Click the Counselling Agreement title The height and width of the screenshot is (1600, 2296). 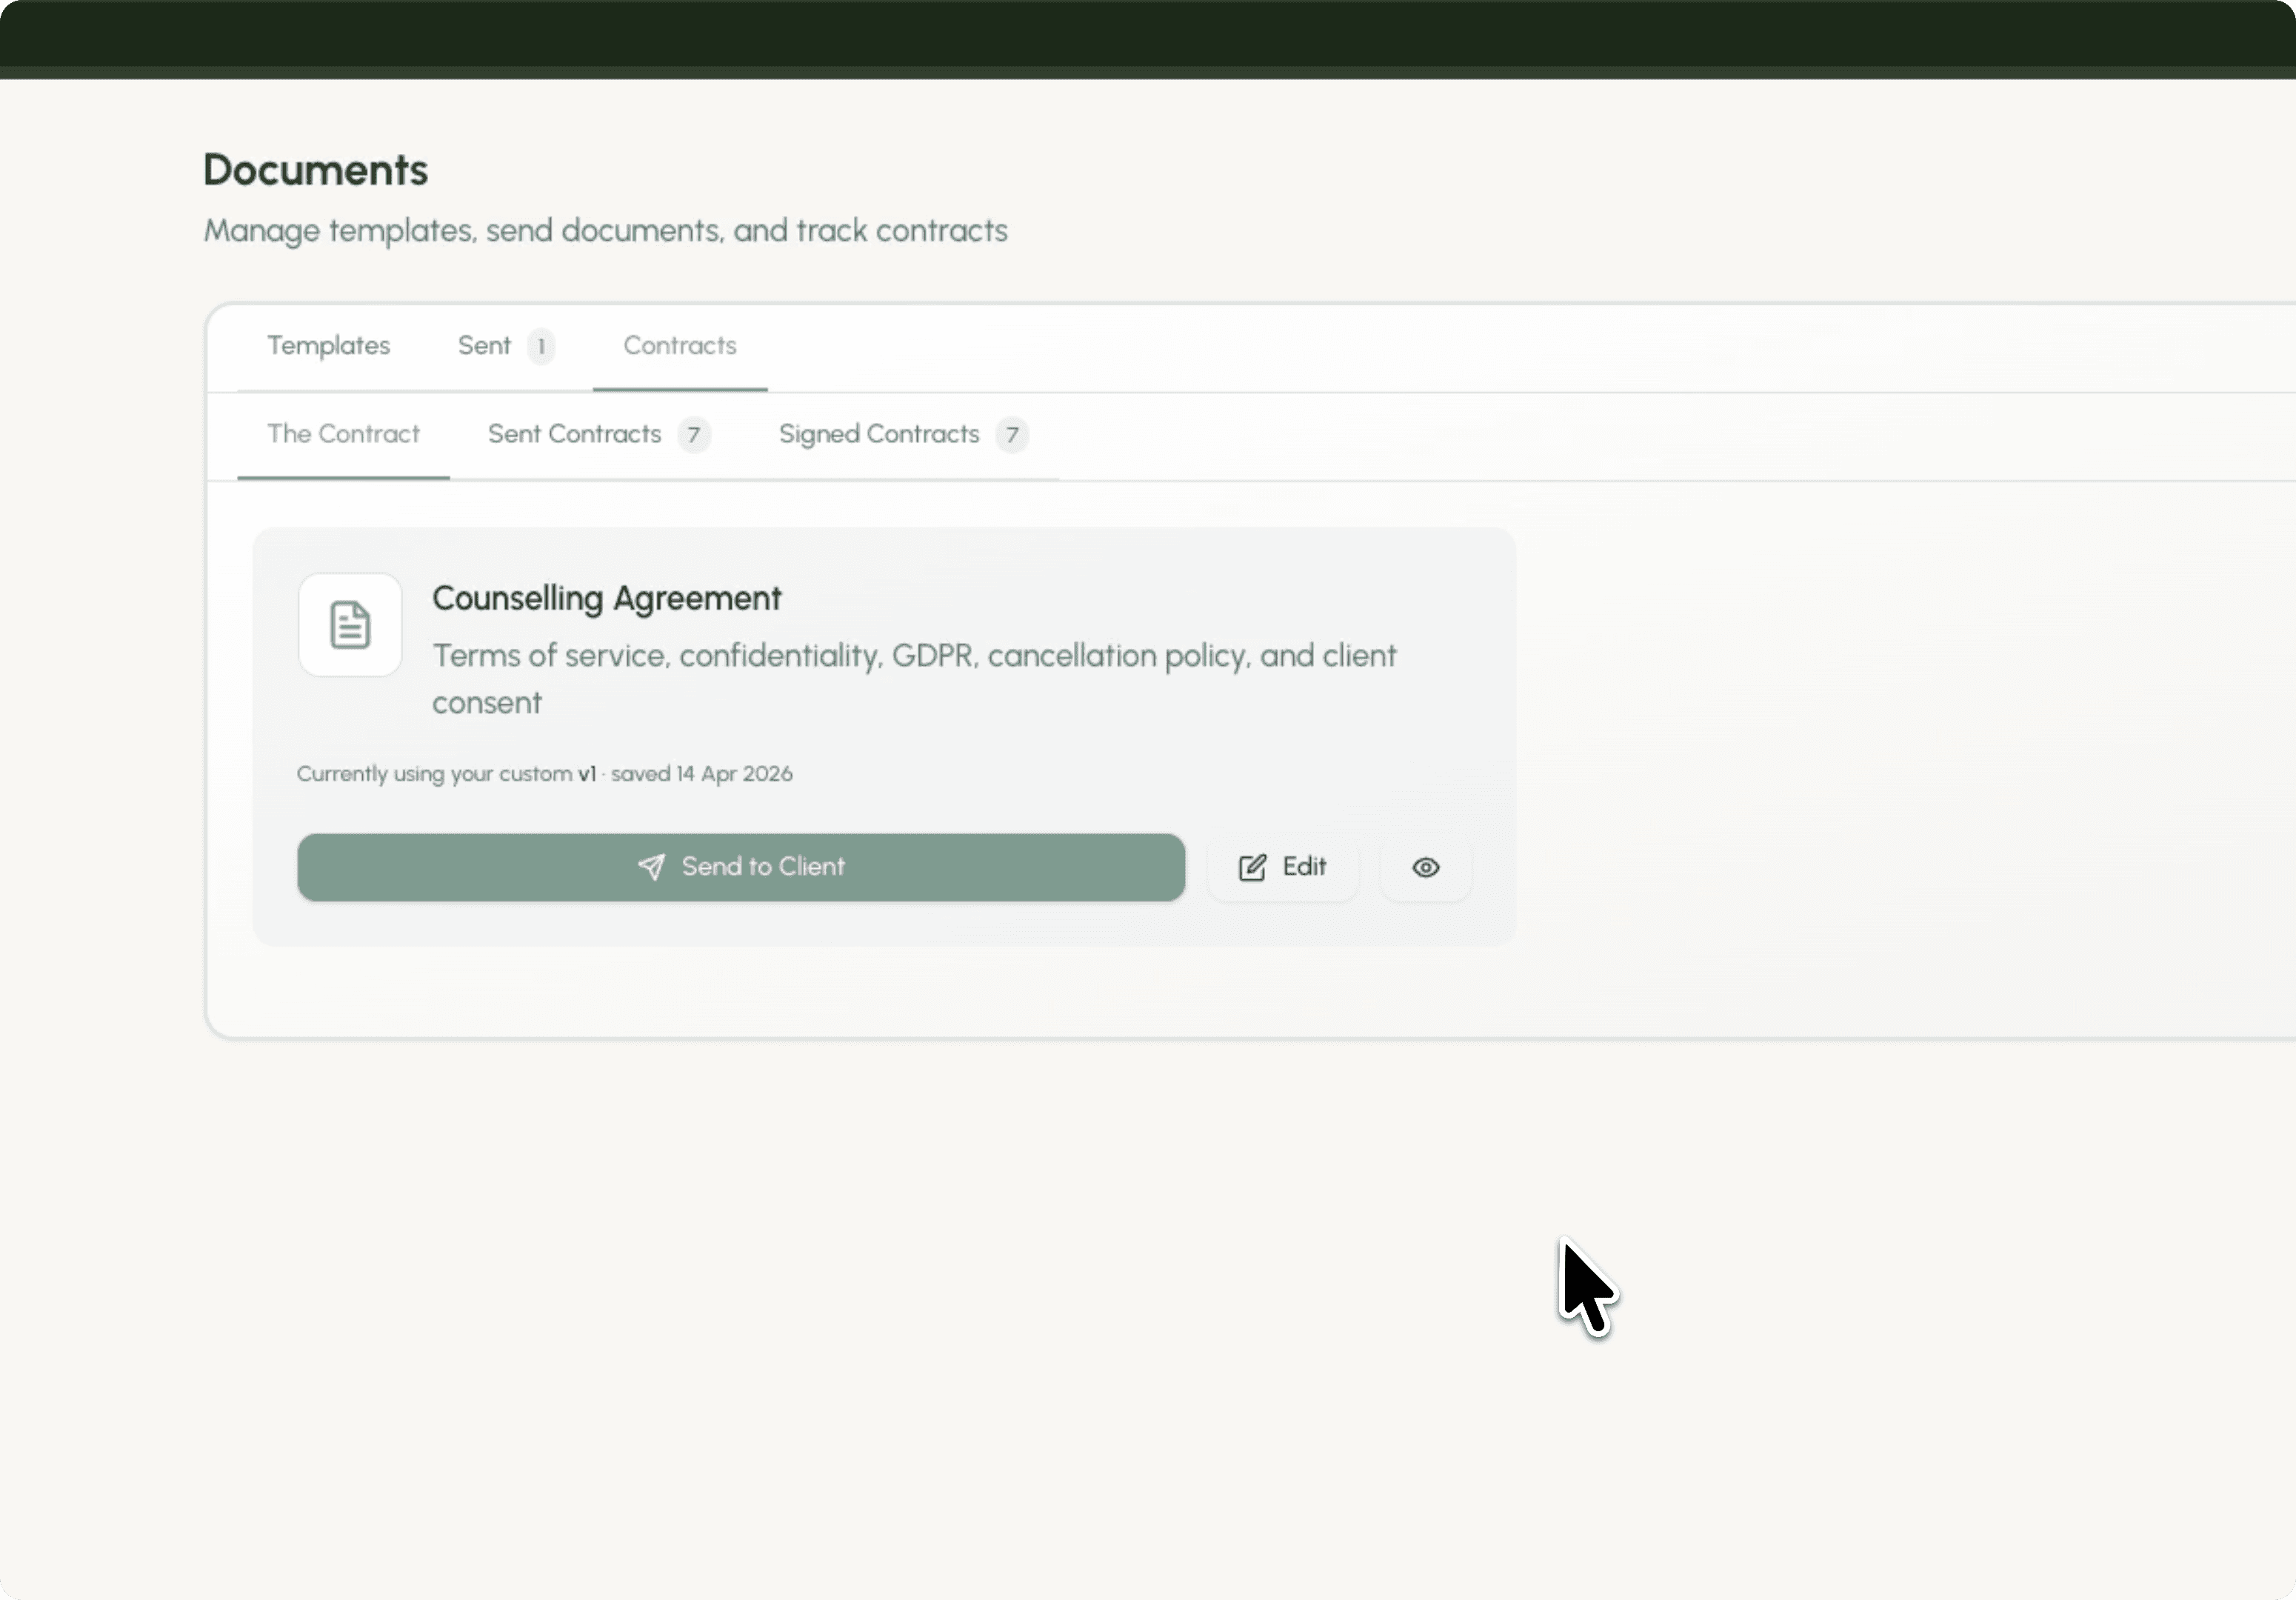click(x=606, y=598)
